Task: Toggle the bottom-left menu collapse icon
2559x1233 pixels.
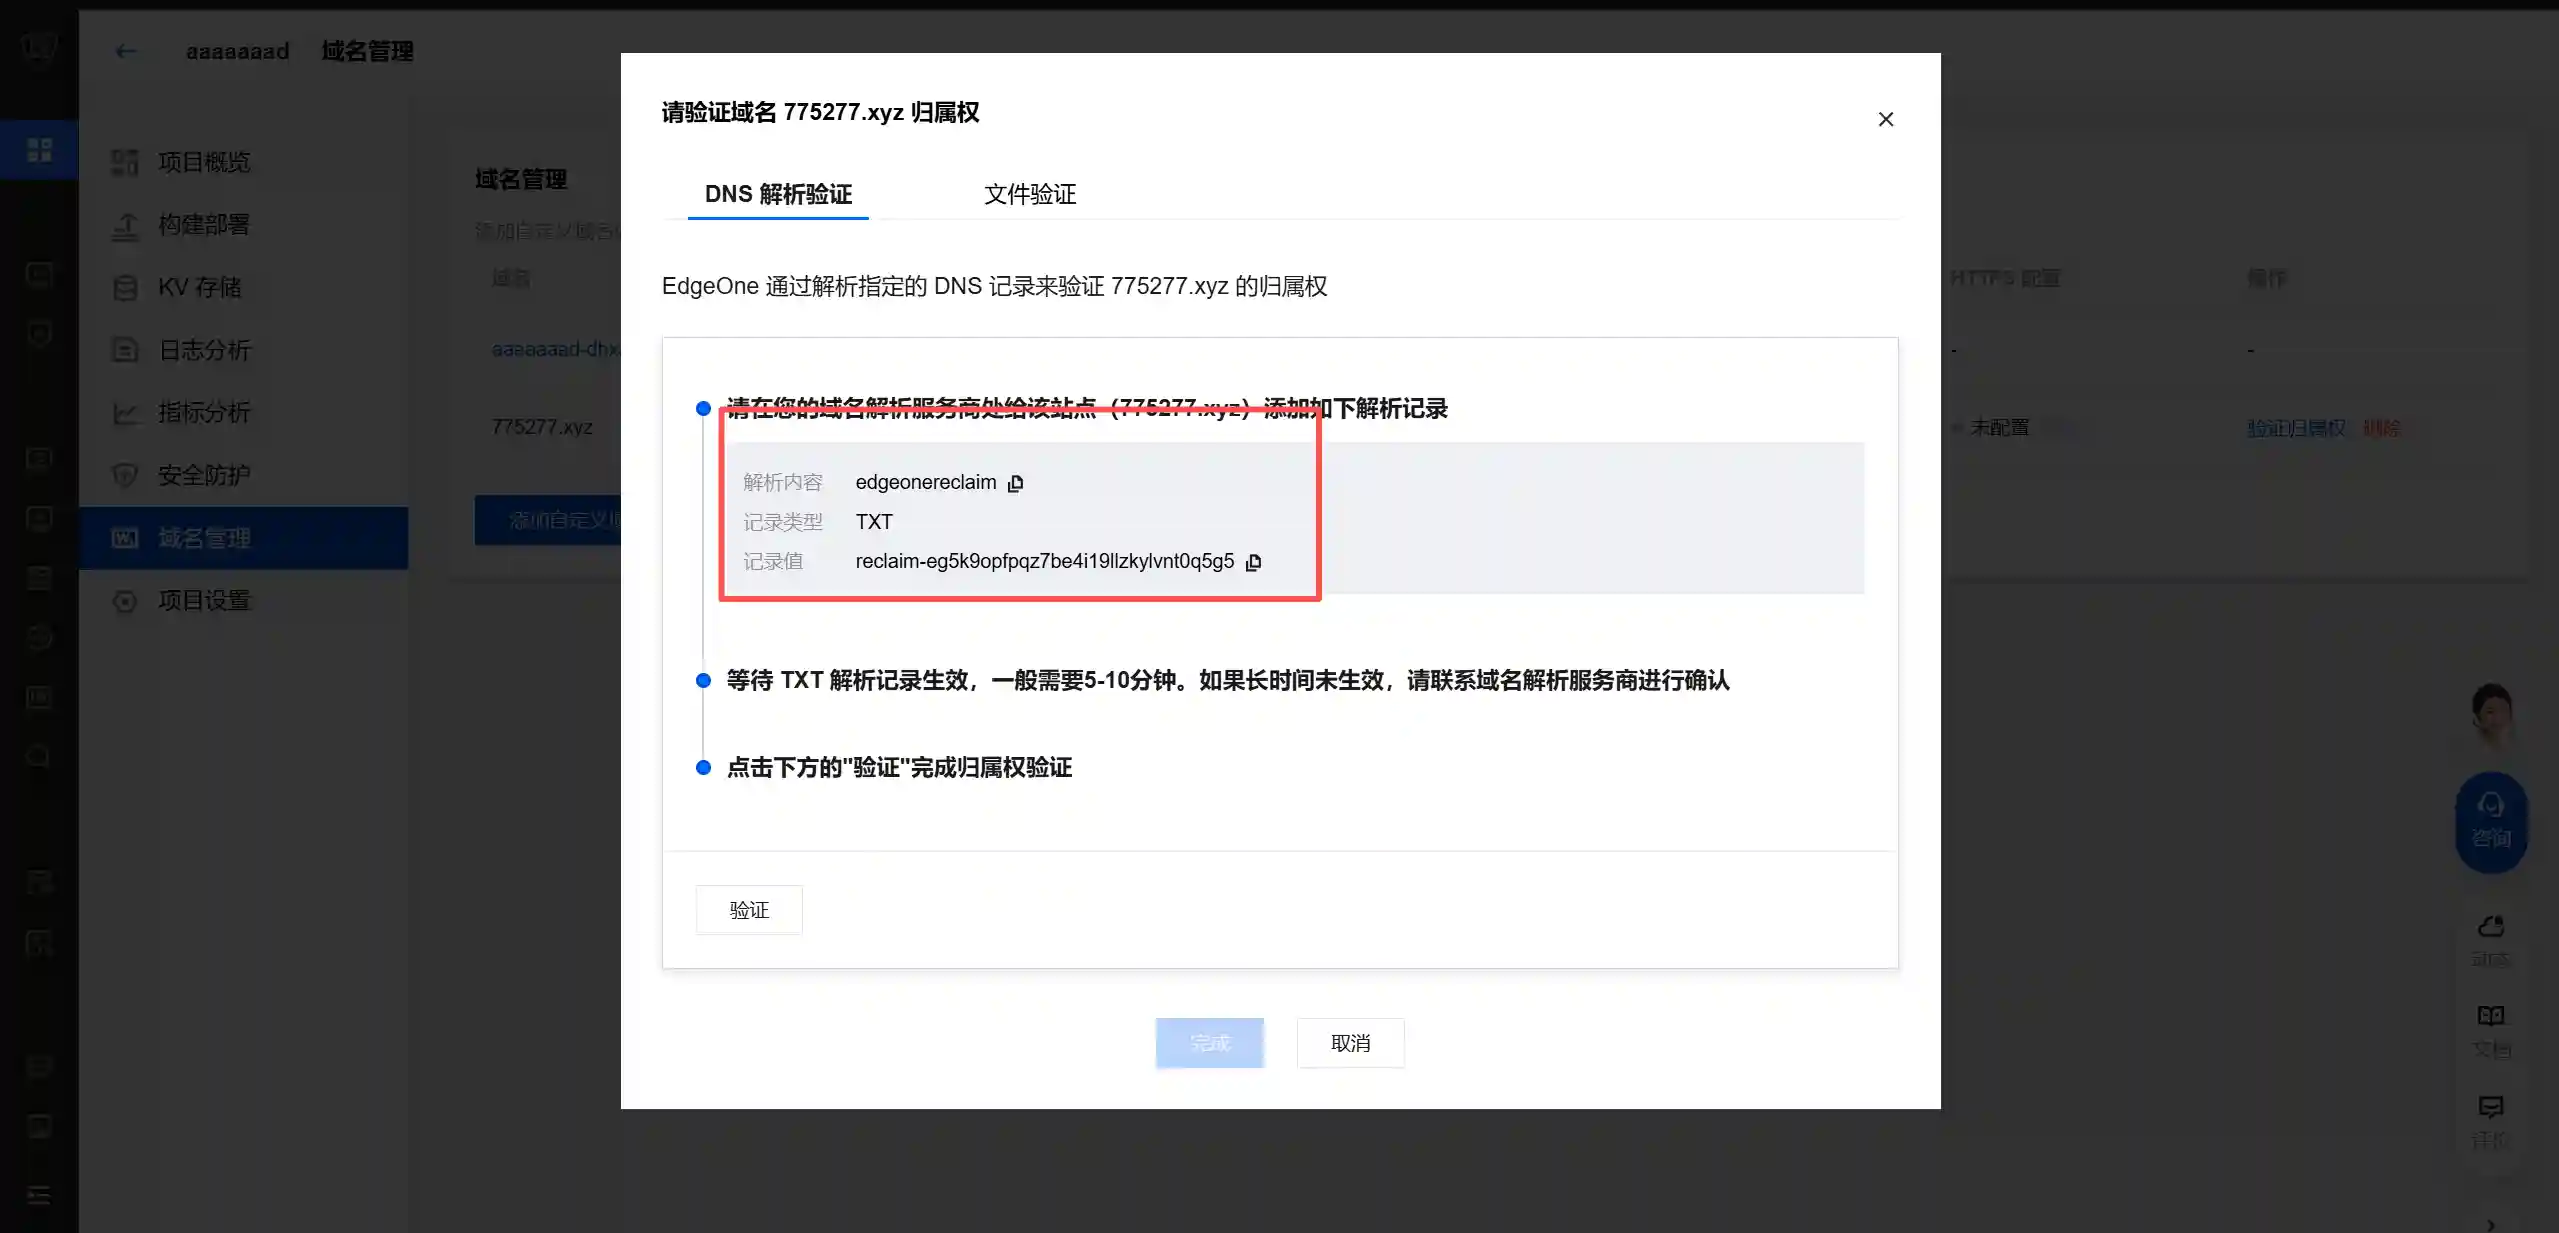Action: pos(39,1195)
